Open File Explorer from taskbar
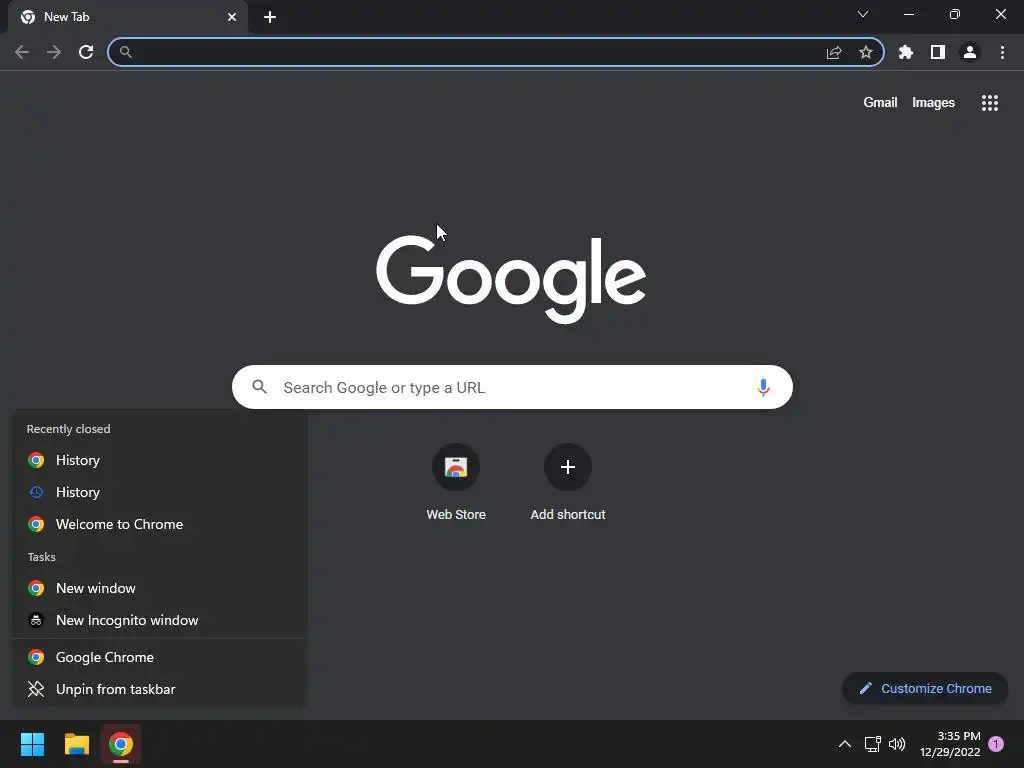1024x768 pixels. [x=77, y=744]
